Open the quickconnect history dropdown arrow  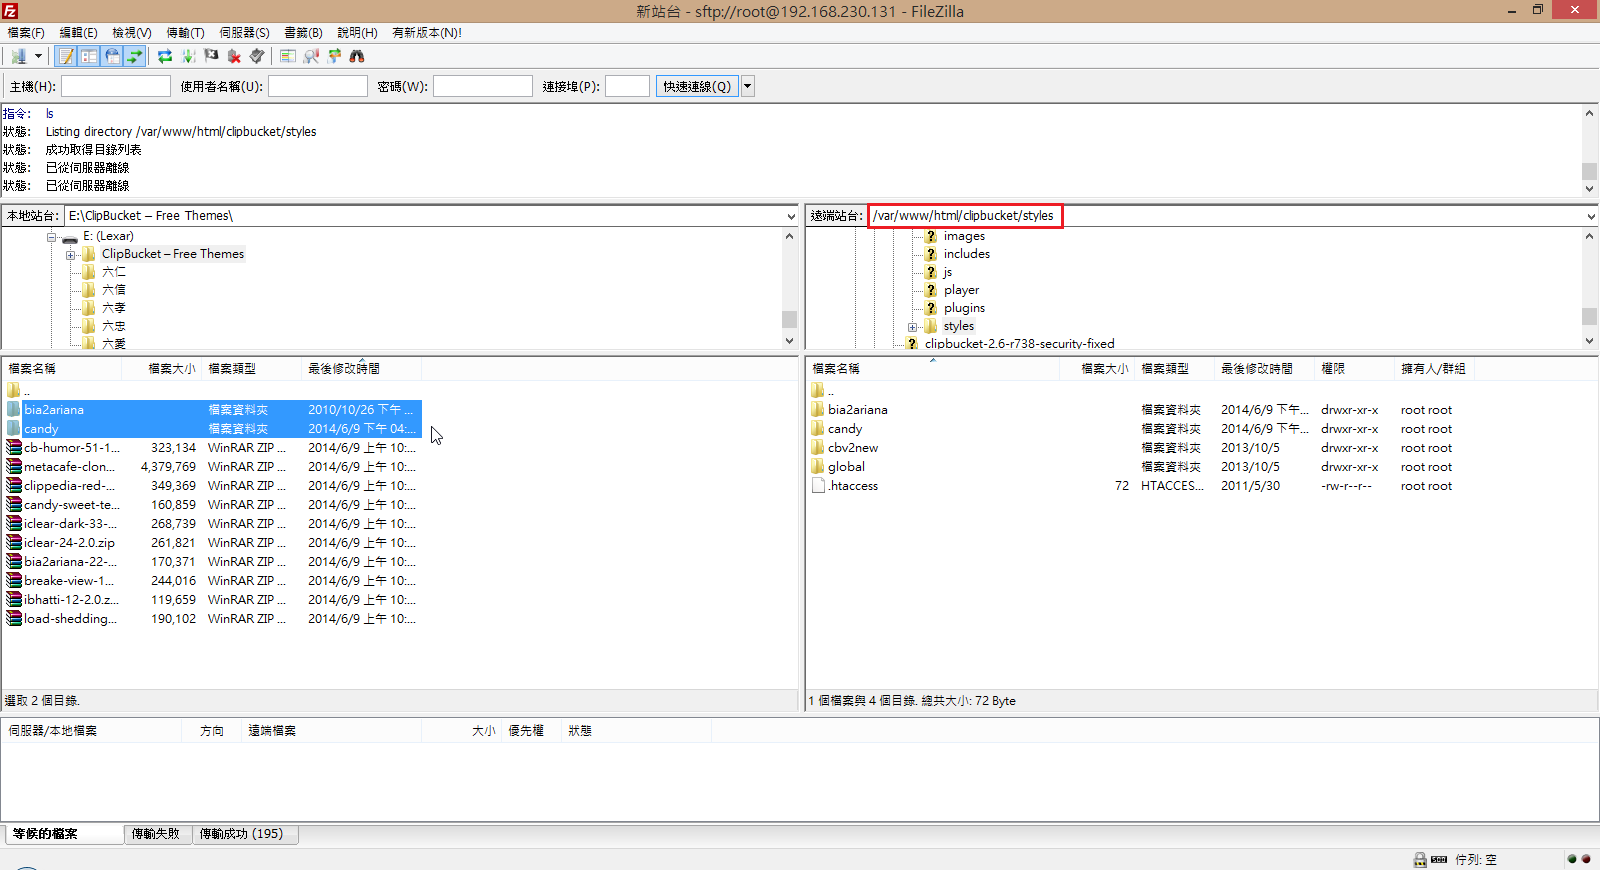(x=747, y=86)
